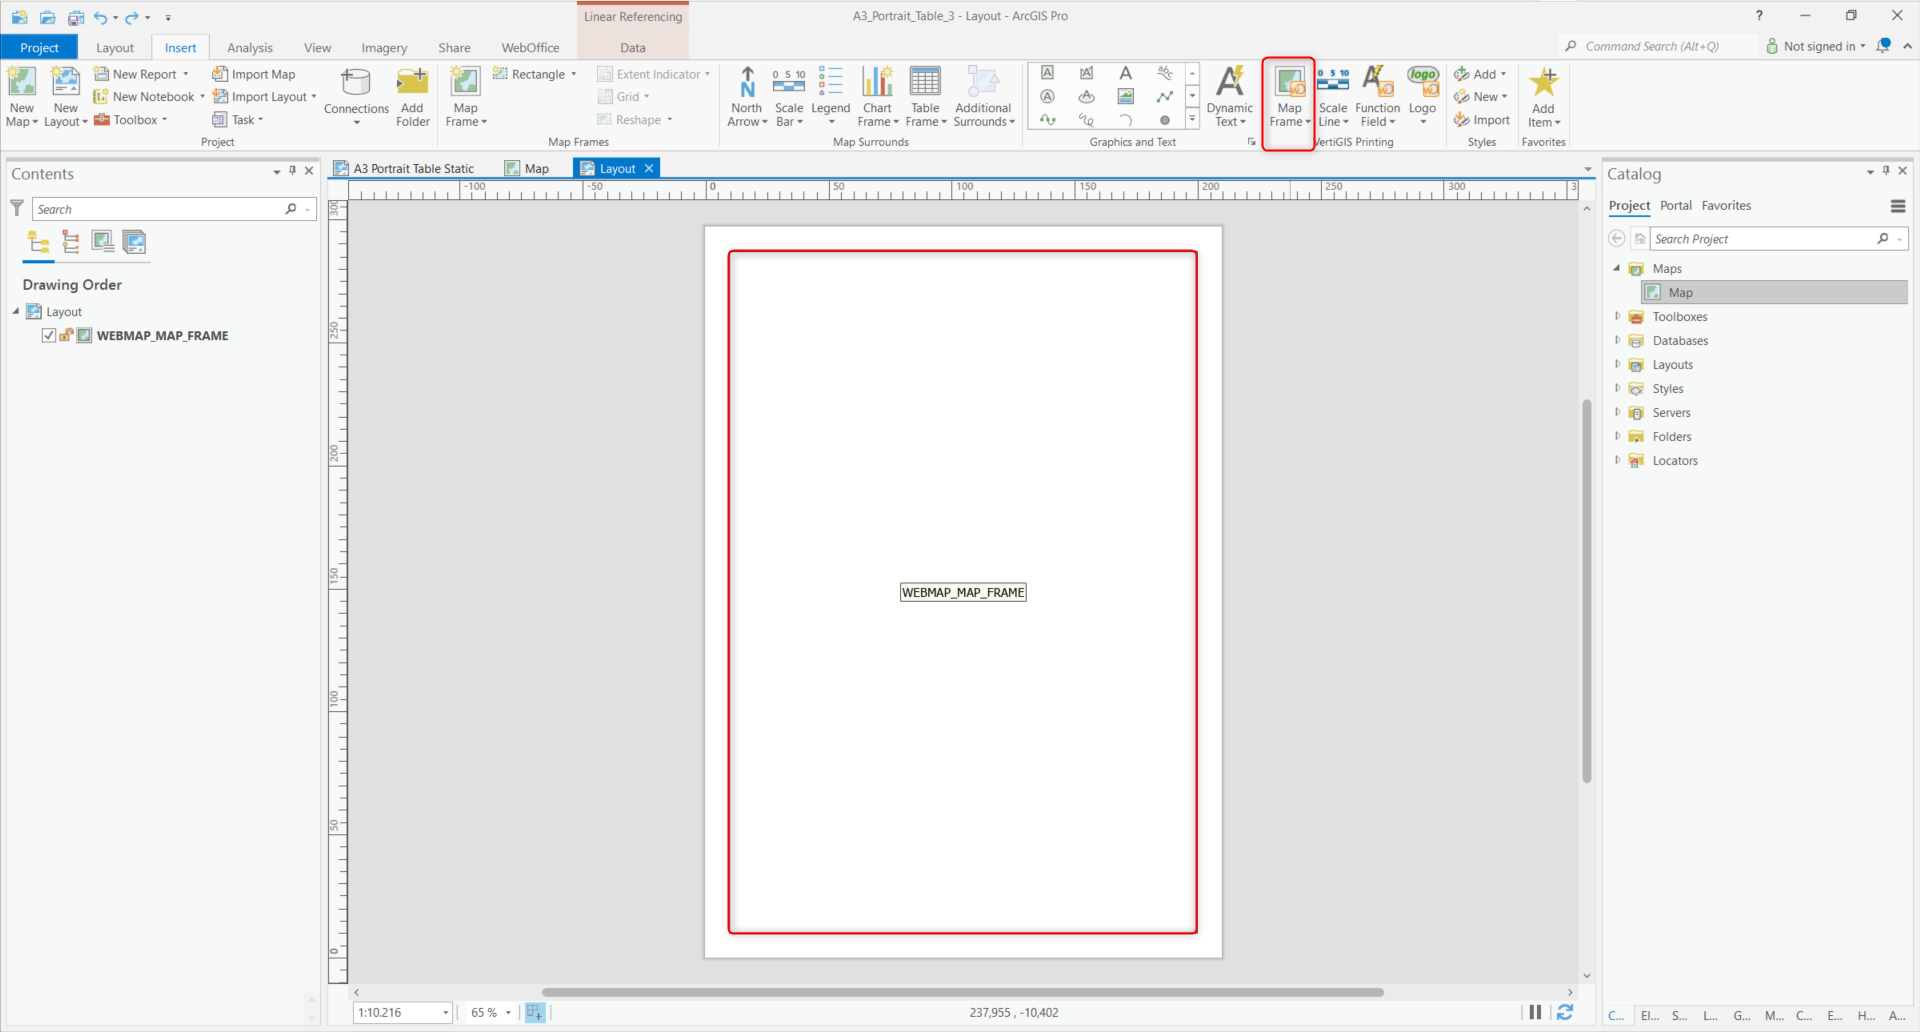The height and width of the screenshot is (1032, 1920).
Task: Open the layout scale dropdown showing 1:10.216
Action: pyautogui.click(x=446, y=1012)
